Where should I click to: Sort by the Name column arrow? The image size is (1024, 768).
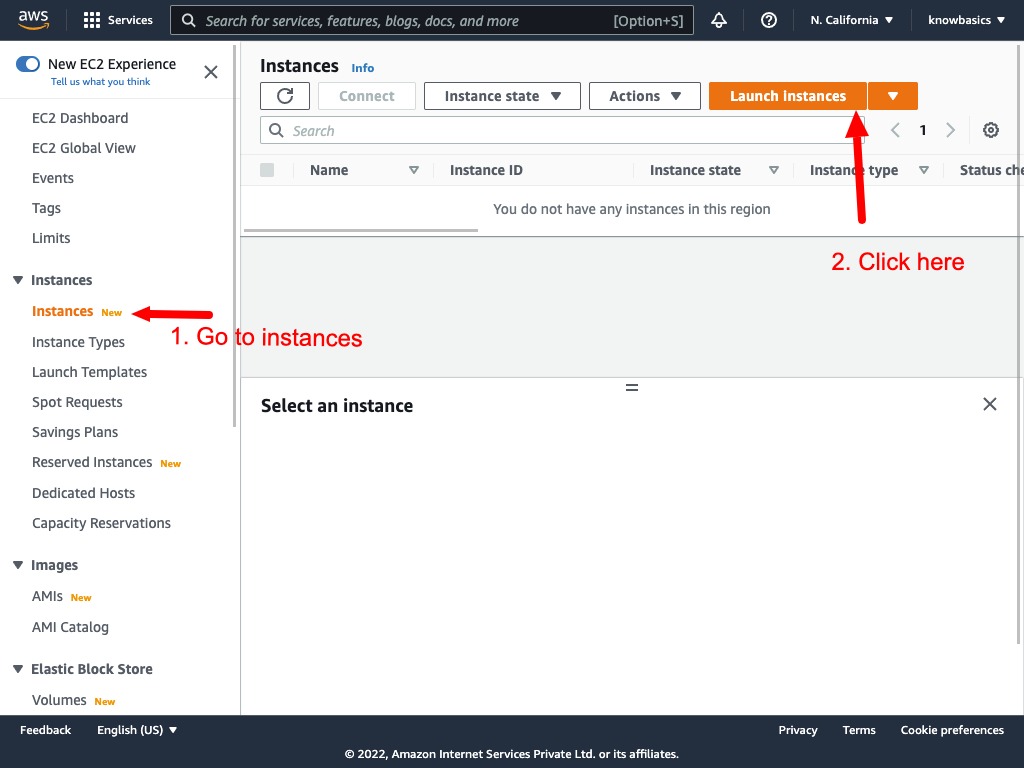[413, 170]
